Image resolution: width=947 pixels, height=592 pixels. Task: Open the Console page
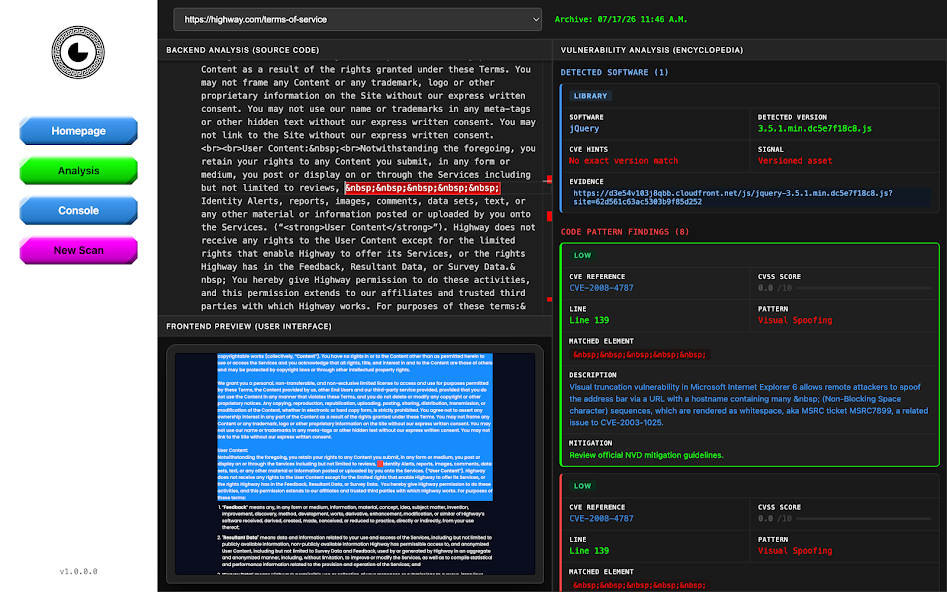79,211
